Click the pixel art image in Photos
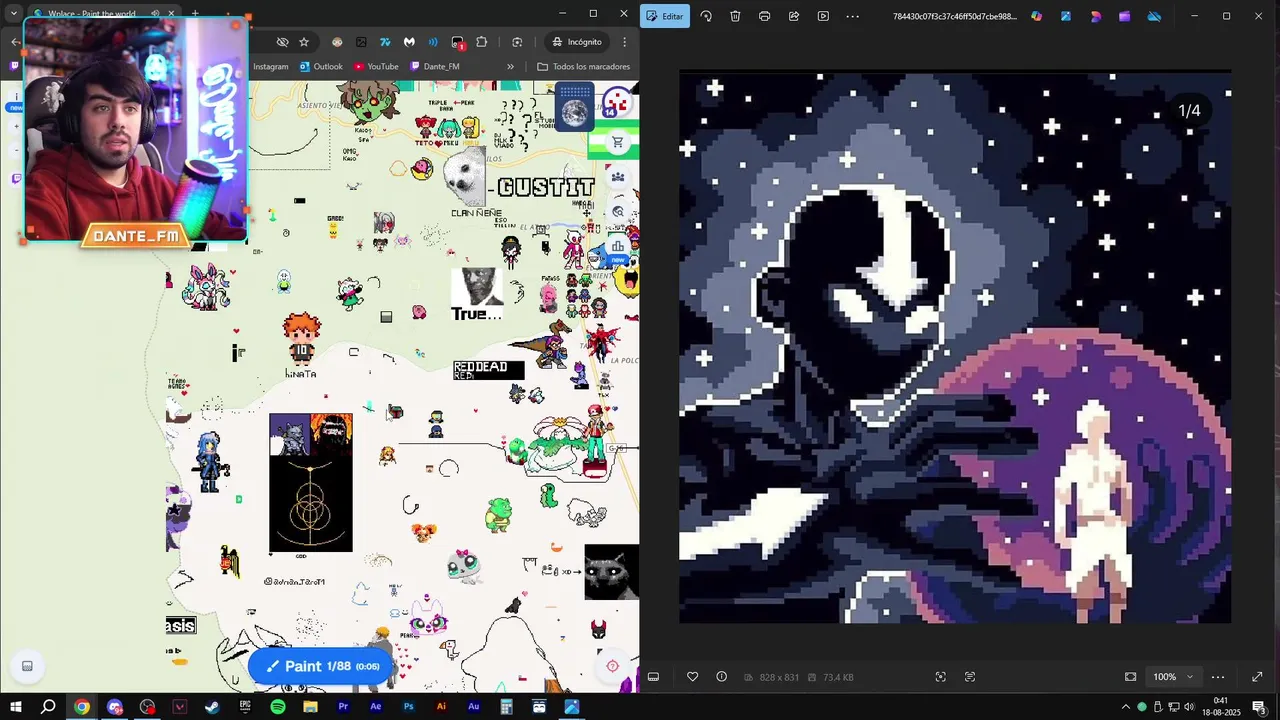The height and width of the screenshot is (720, 1280). click(955, 347)
